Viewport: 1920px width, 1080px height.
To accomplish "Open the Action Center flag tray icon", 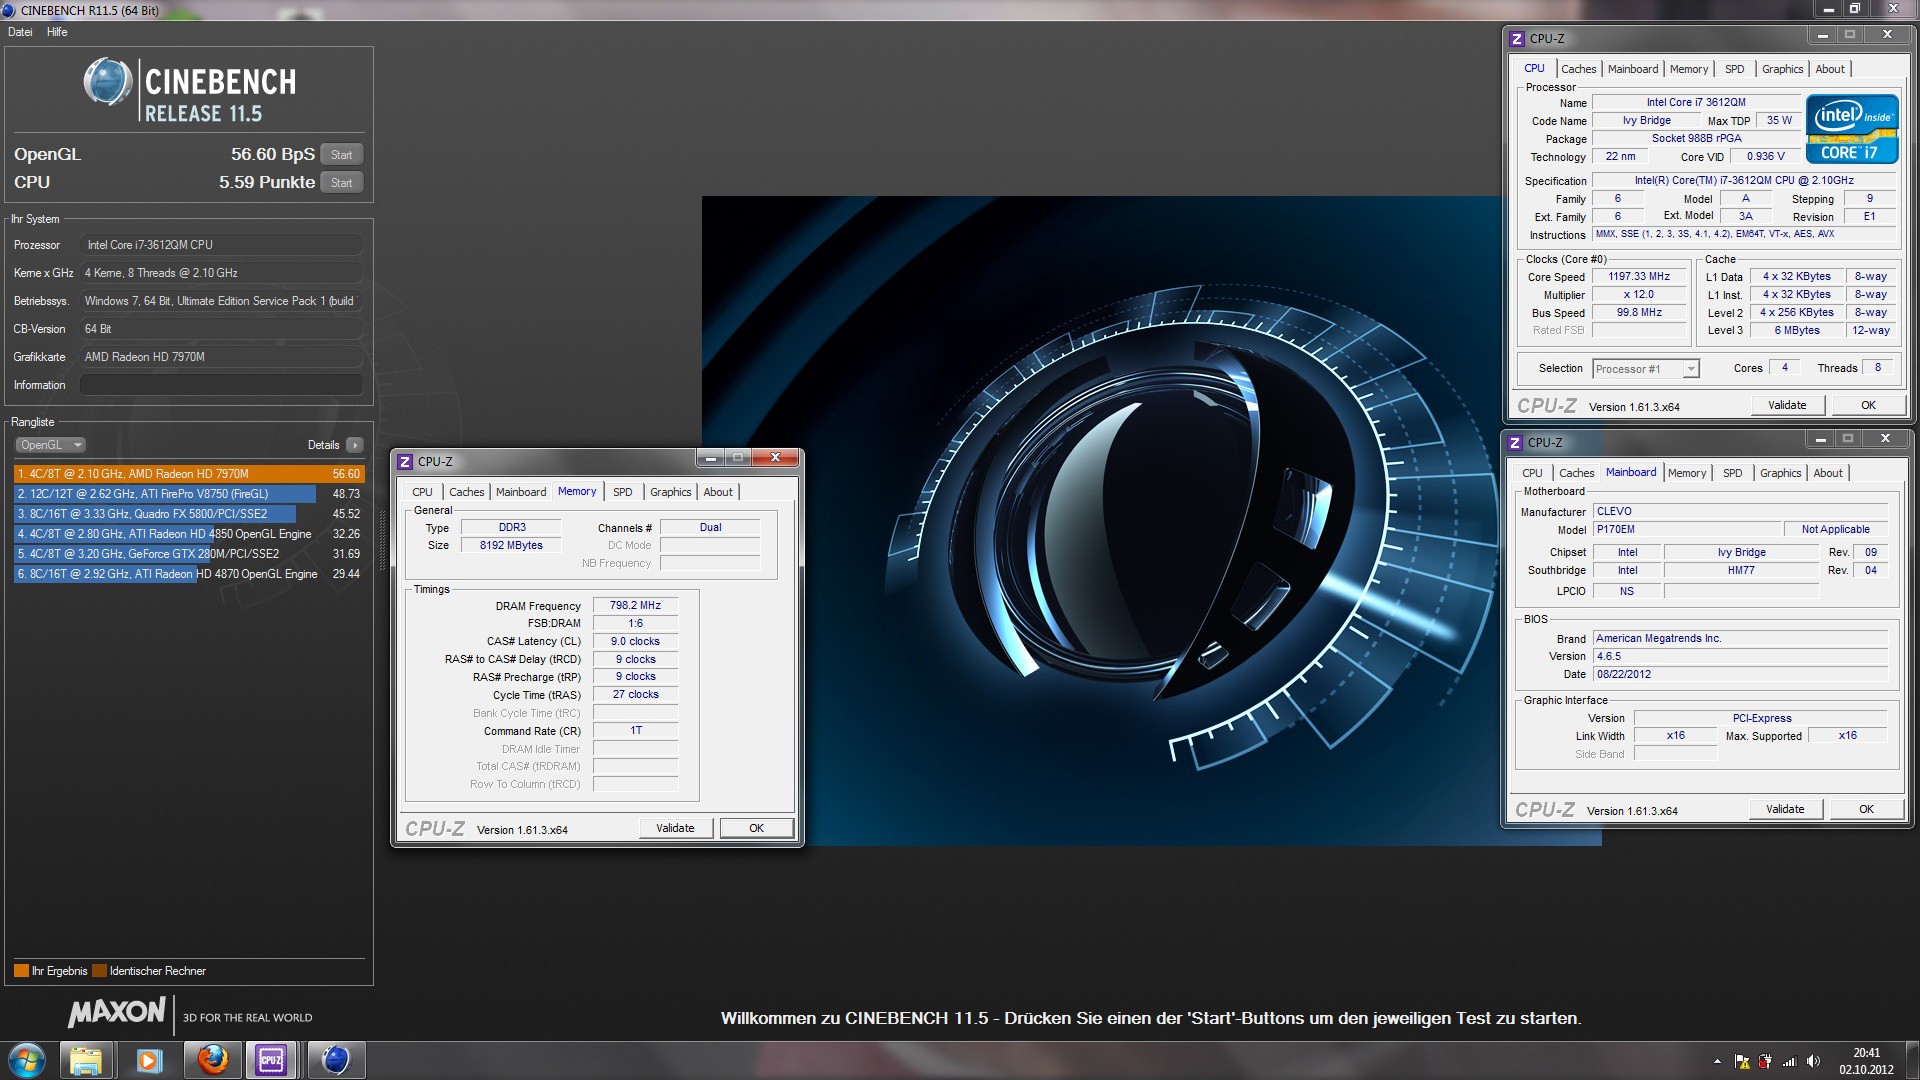I will (x=1742, y=1061).
